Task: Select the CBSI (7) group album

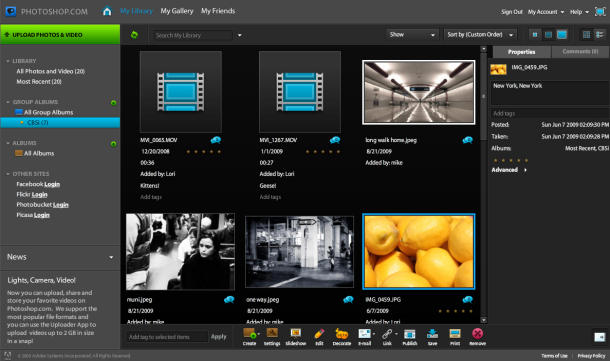Action: coord(60,123)
